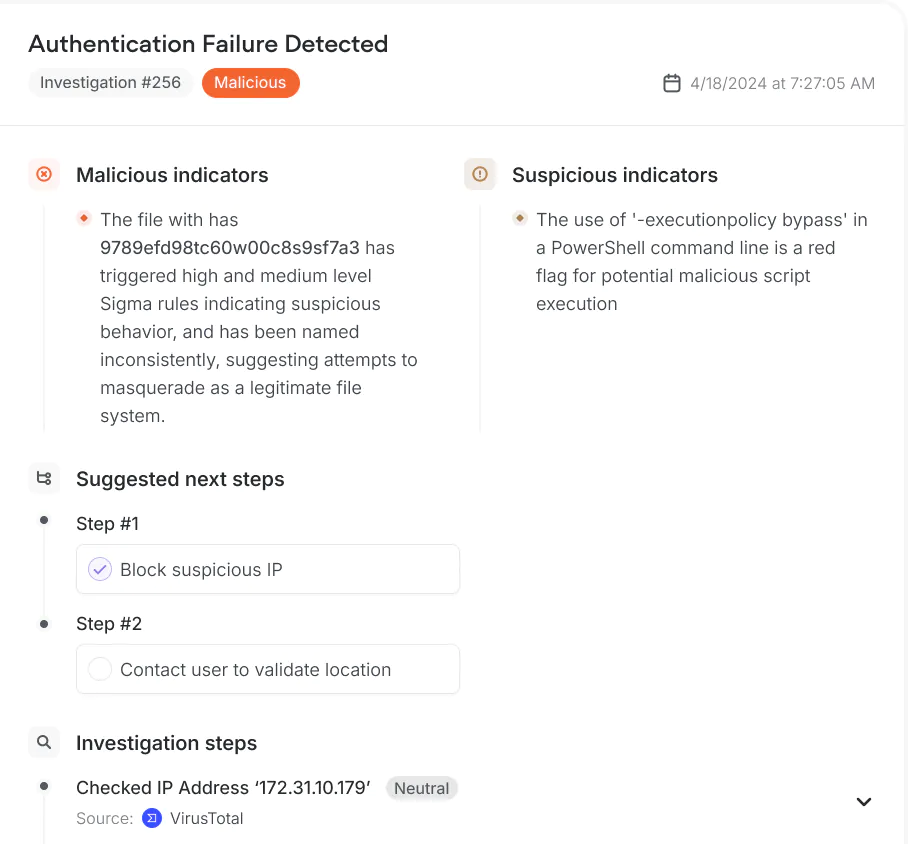This screenshot has height=844, width=908.
Task: Select the Malicious status badge
Action: pyautogui.click(x=251, y=83)
